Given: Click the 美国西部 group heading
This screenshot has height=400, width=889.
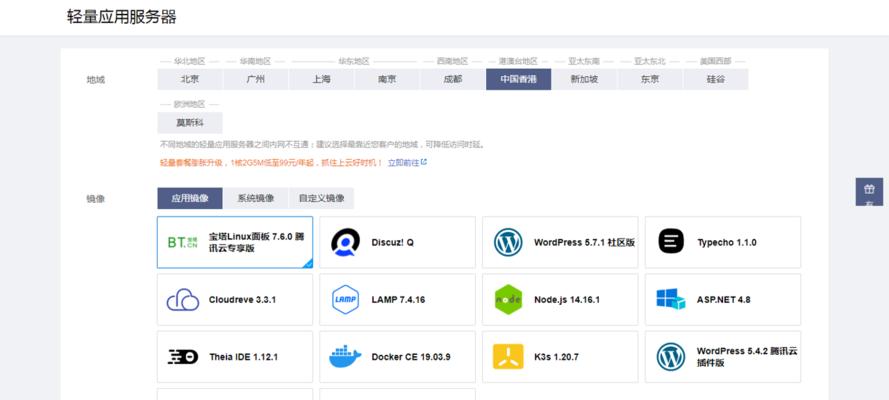Looking at the screenshot, I should [x=716, y=61].
